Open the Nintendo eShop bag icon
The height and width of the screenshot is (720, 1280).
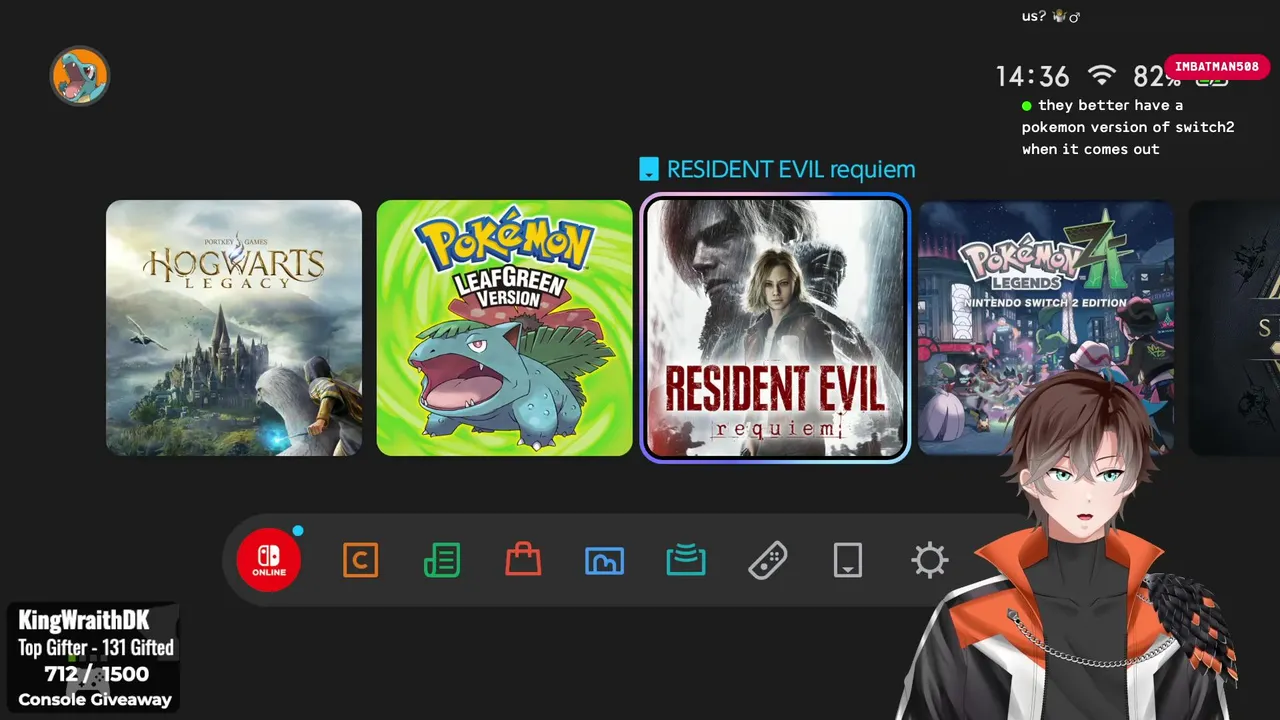(523, 560)
